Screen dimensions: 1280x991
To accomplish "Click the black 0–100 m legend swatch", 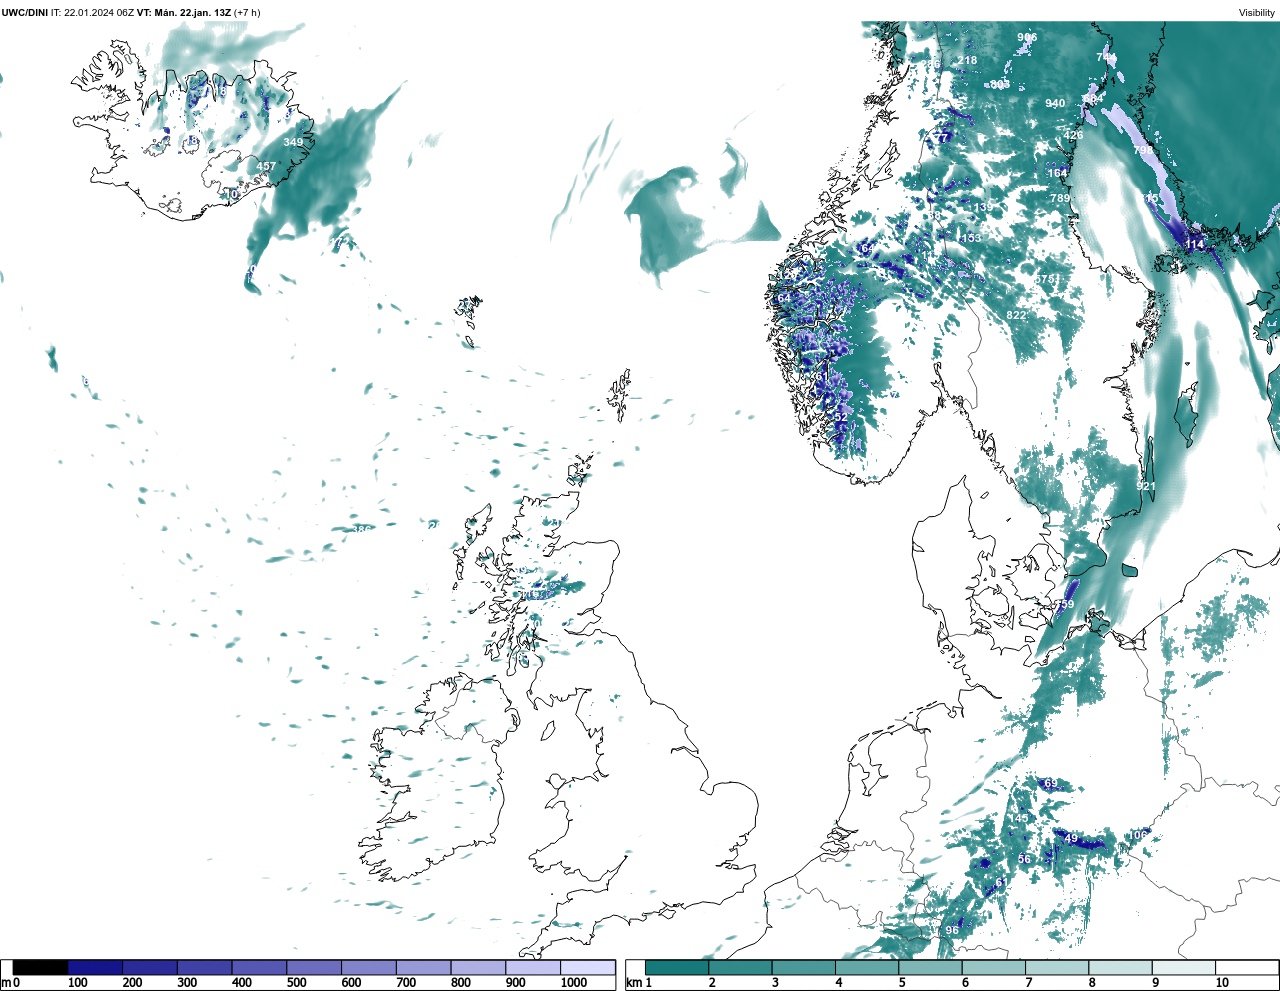I will (x=40, y=967).
